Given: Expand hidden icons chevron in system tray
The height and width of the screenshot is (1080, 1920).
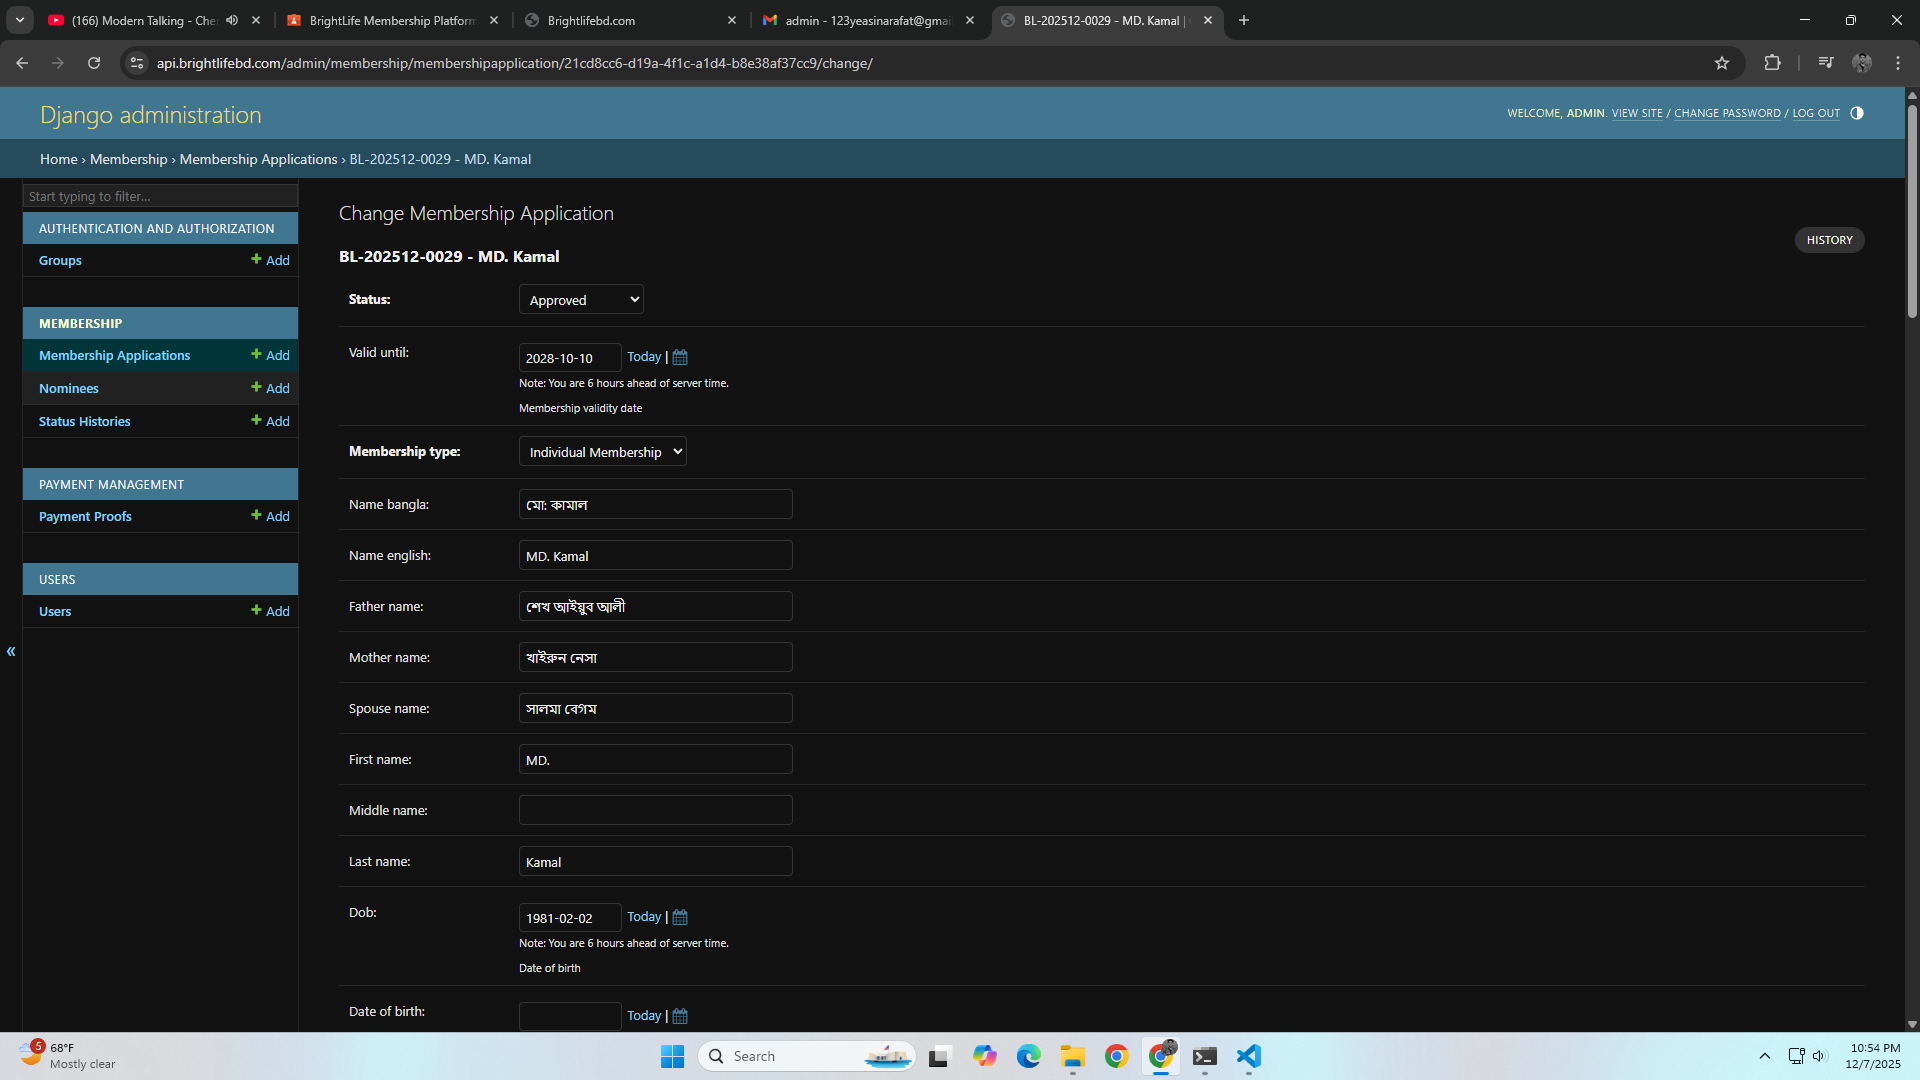Looking at the screenshot, I should click(1764, 1056).
